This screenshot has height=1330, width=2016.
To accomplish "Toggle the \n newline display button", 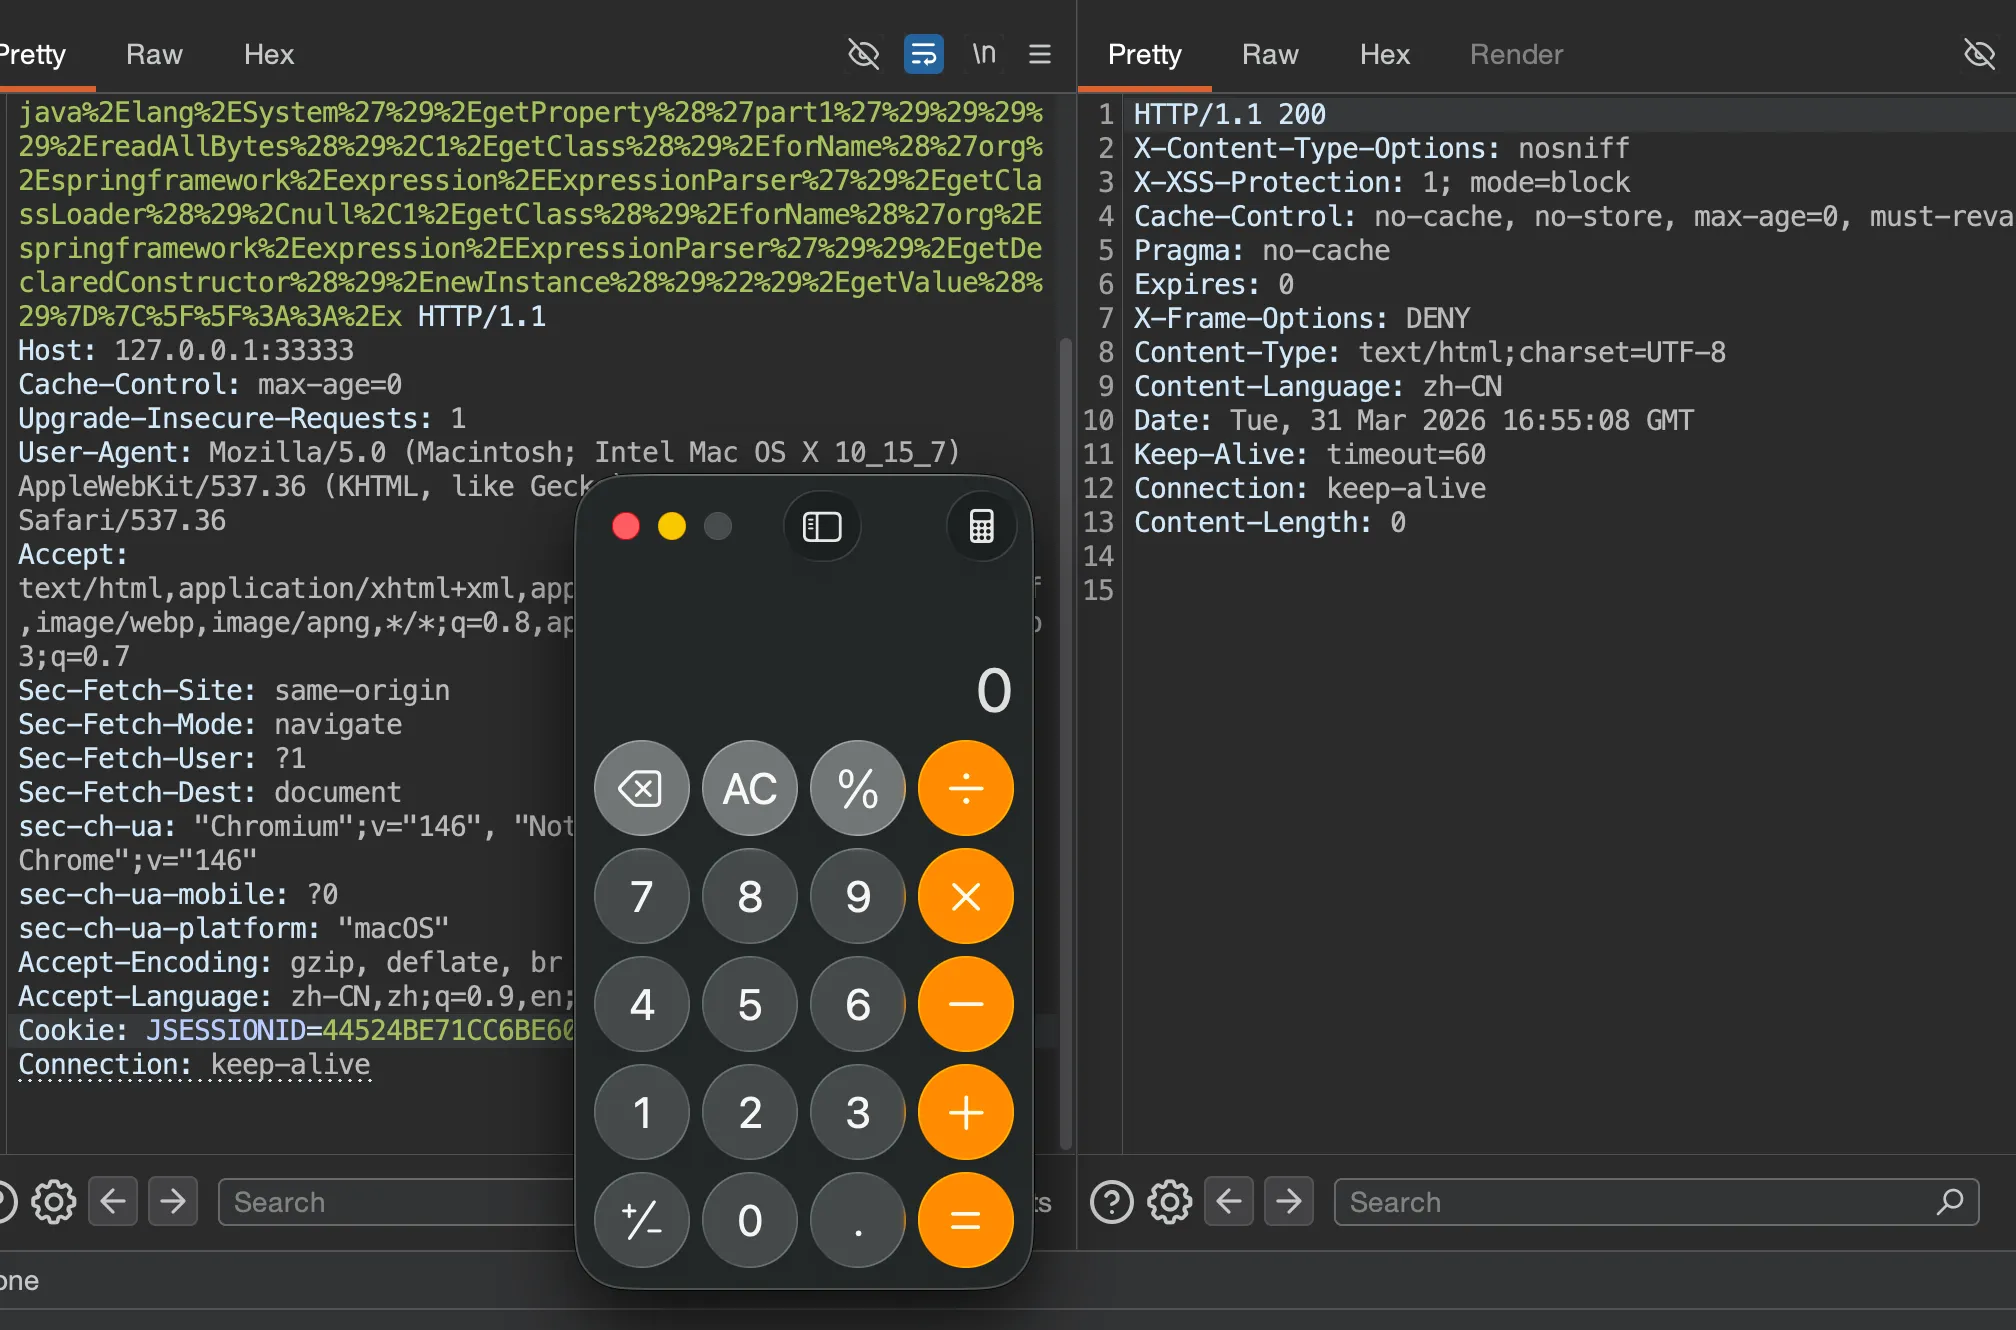I will click(x=984, y=54).
